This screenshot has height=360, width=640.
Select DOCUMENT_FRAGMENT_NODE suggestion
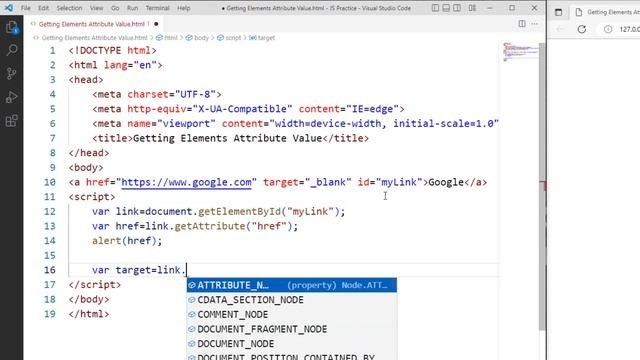292,329
